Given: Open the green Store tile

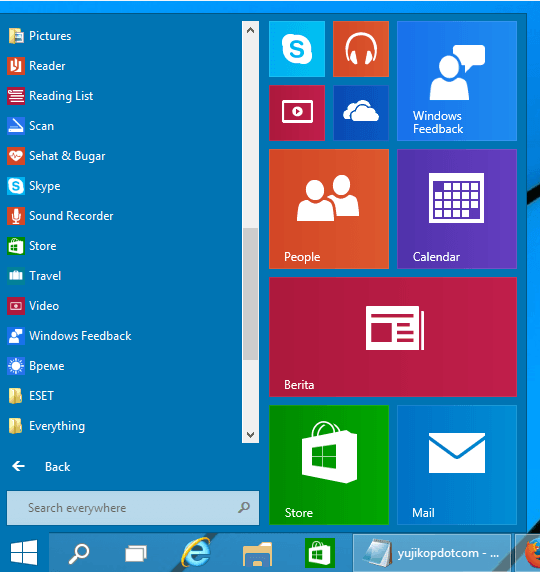Looking at the screenshot, I should (329, 465).
